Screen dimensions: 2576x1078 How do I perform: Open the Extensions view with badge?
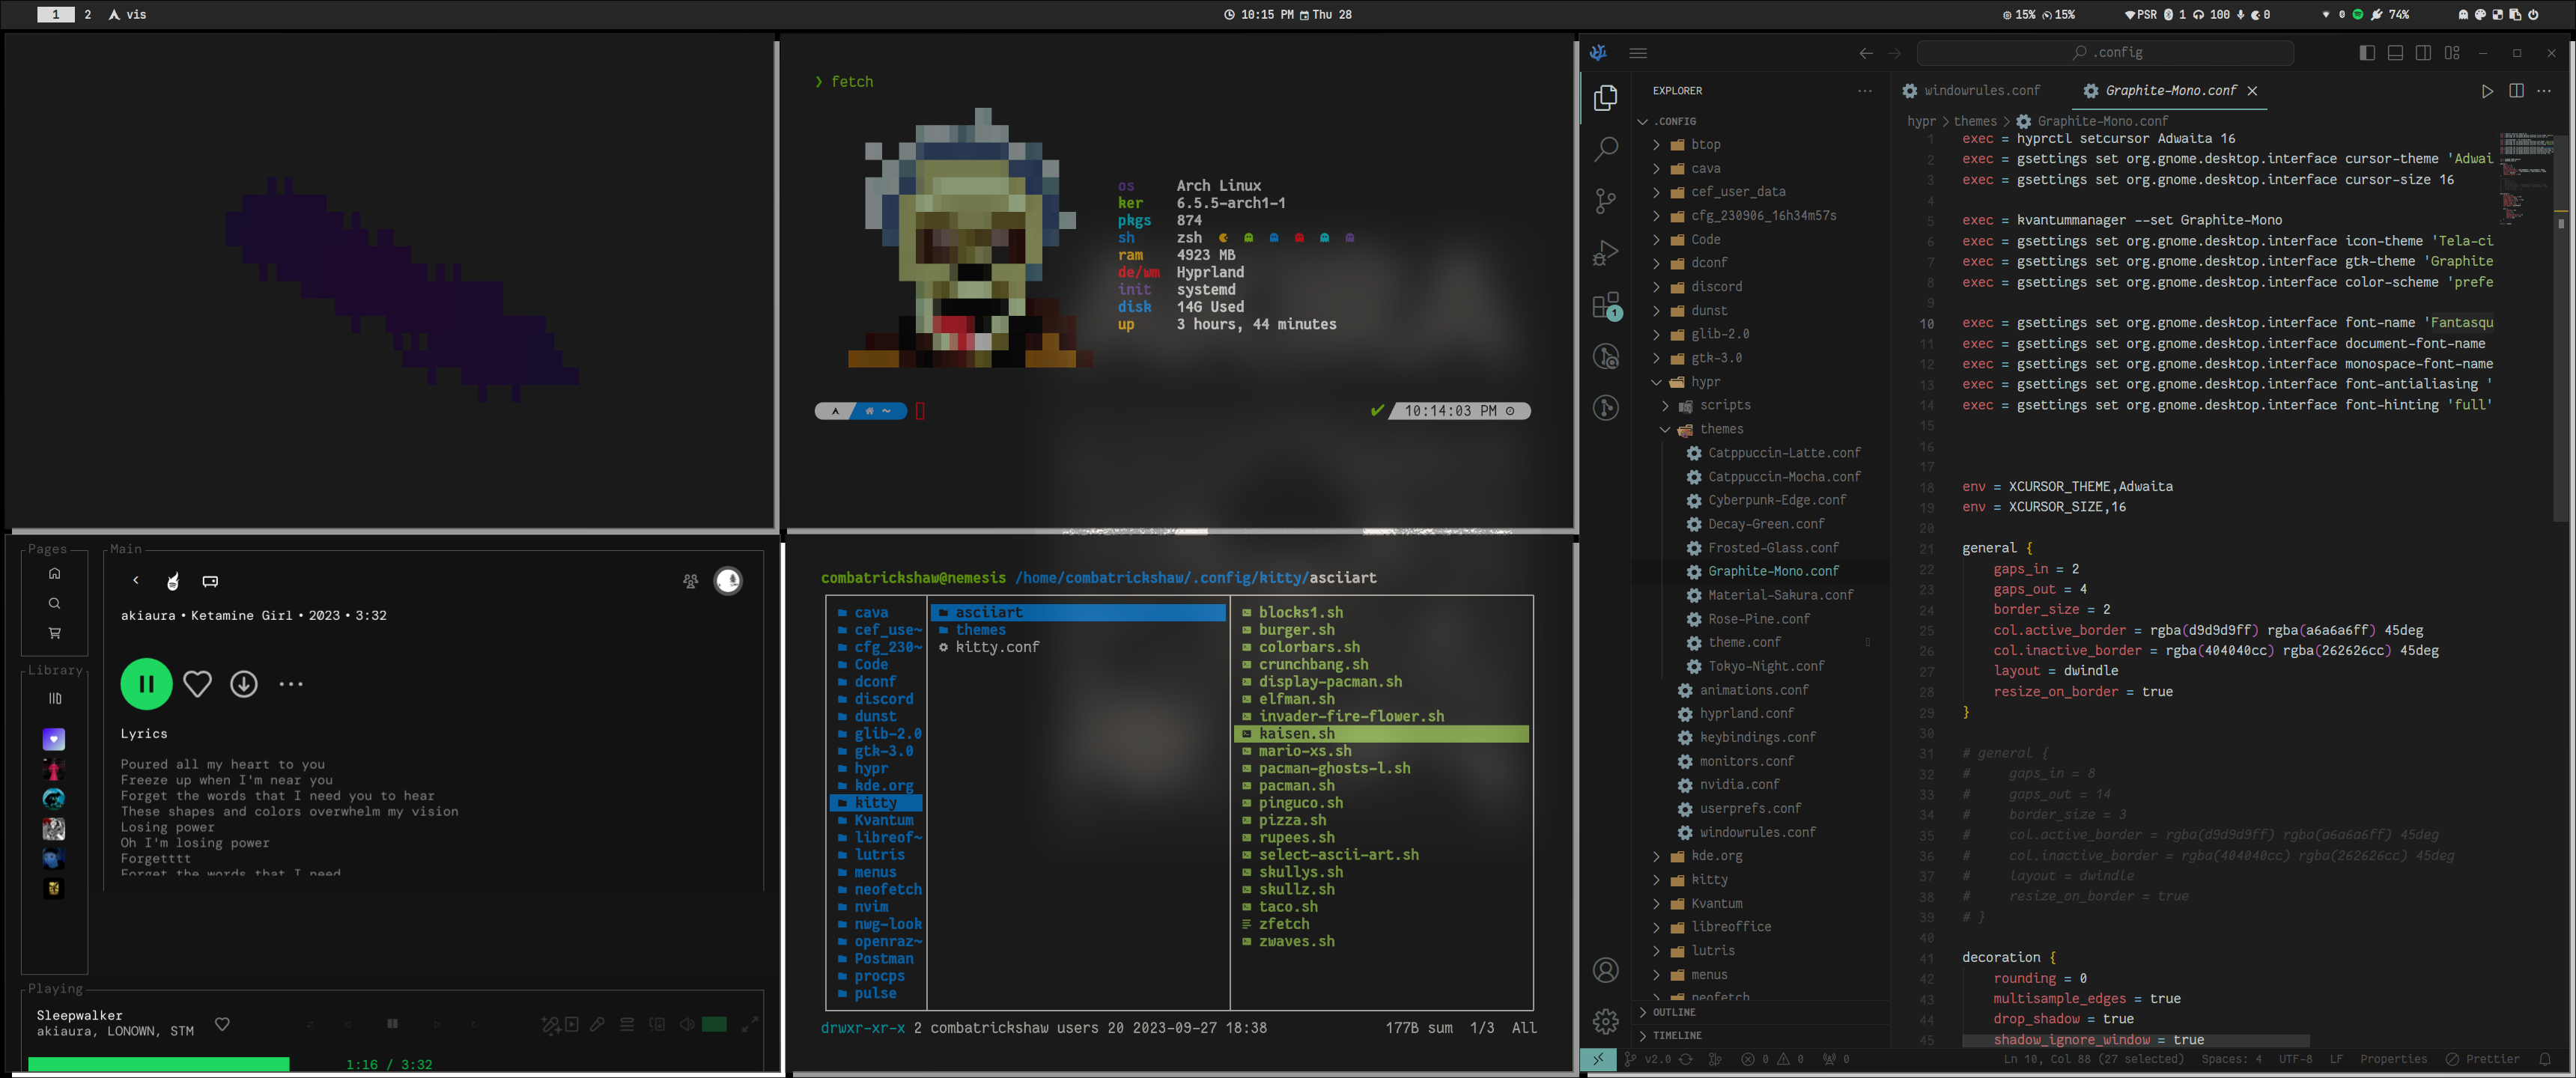point(1605,305)
